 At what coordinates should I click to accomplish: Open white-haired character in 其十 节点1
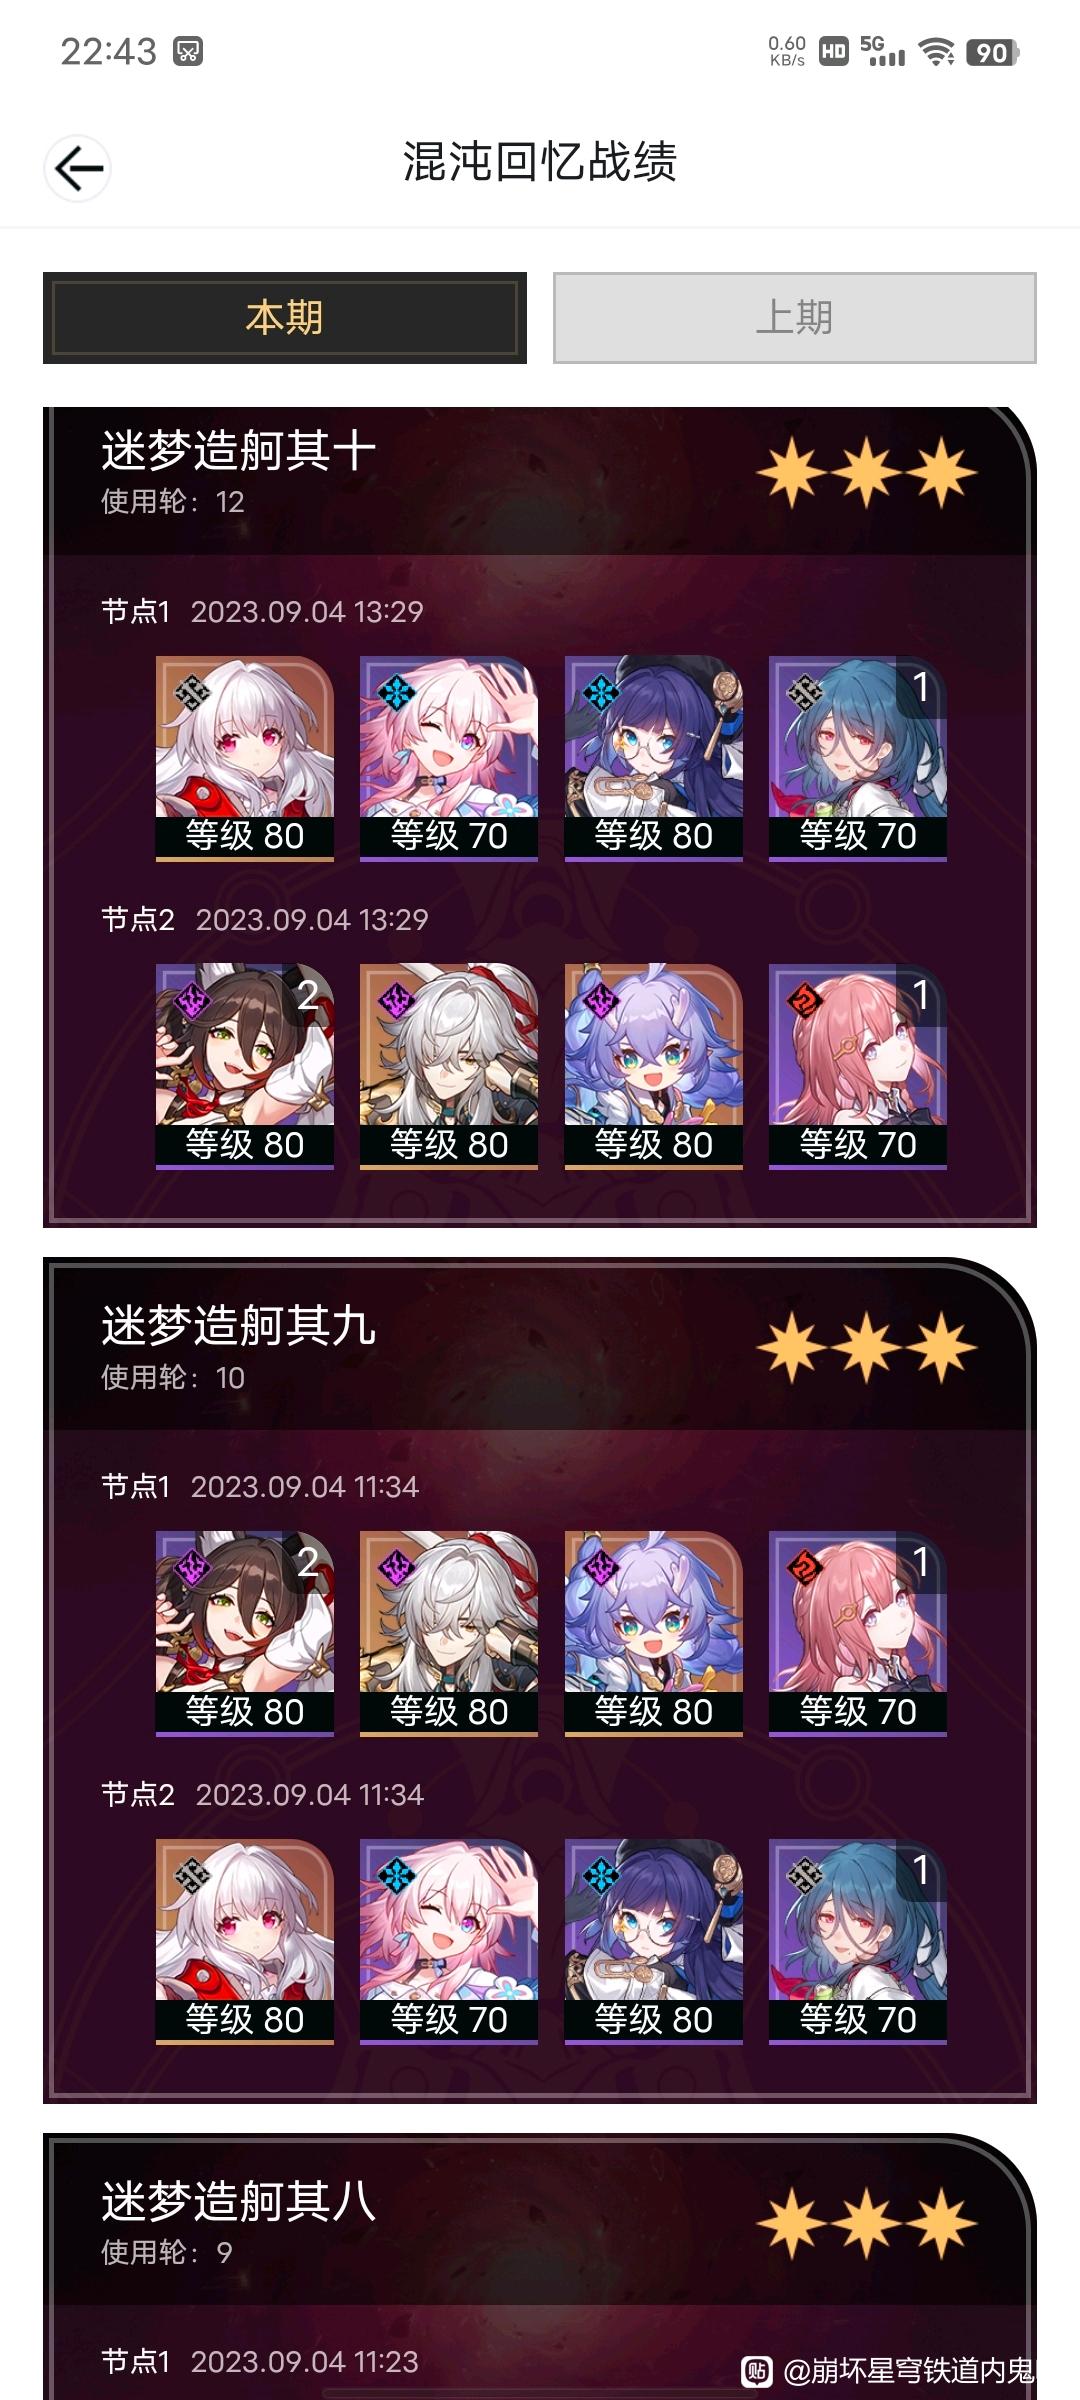[x=245, y=758]
